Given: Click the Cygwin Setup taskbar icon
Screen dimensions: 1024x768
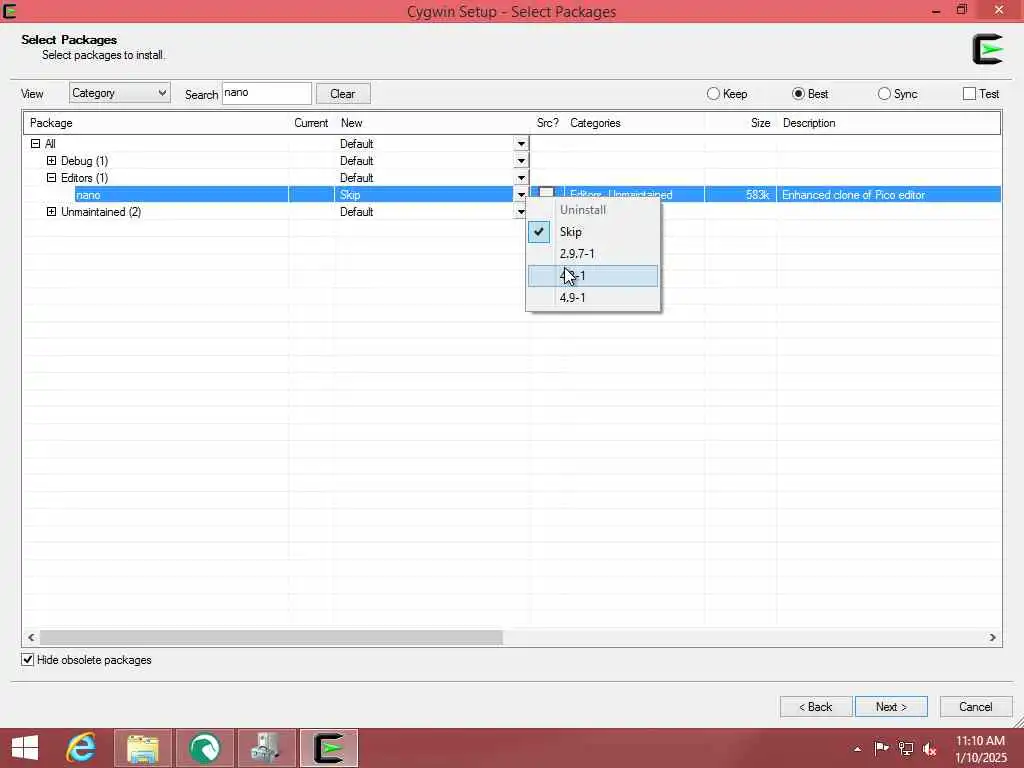Looking at the screenshot, I should click(x=328, y=748).
